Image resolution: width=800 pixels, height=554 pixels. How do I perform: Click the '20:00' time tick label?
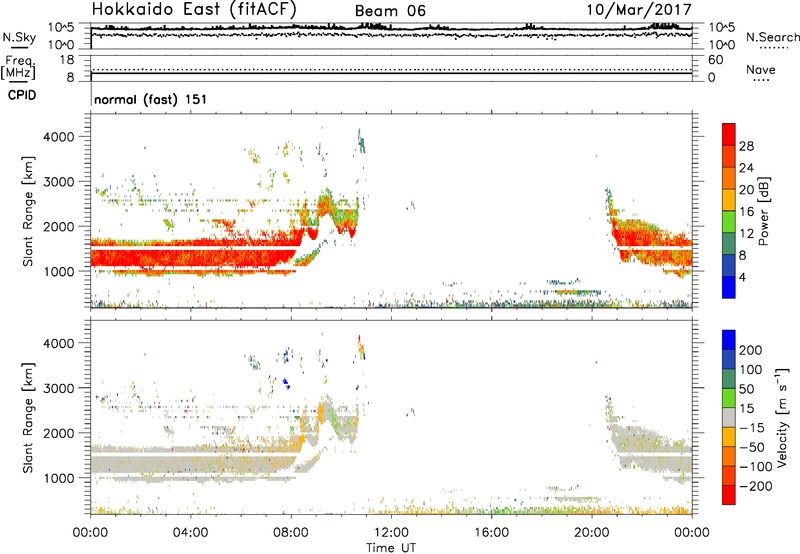592,532
